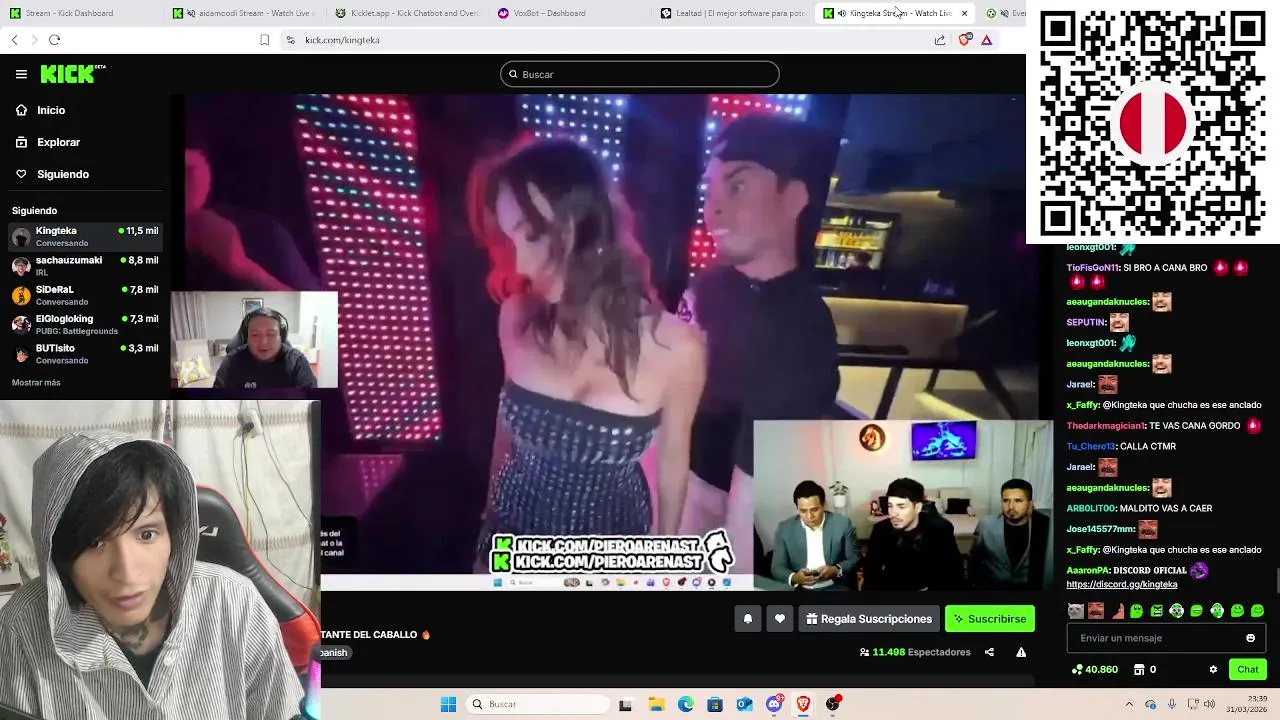Select the SiDeRaL channel
The image size is (1280, 720).
[x=85, y=295]
